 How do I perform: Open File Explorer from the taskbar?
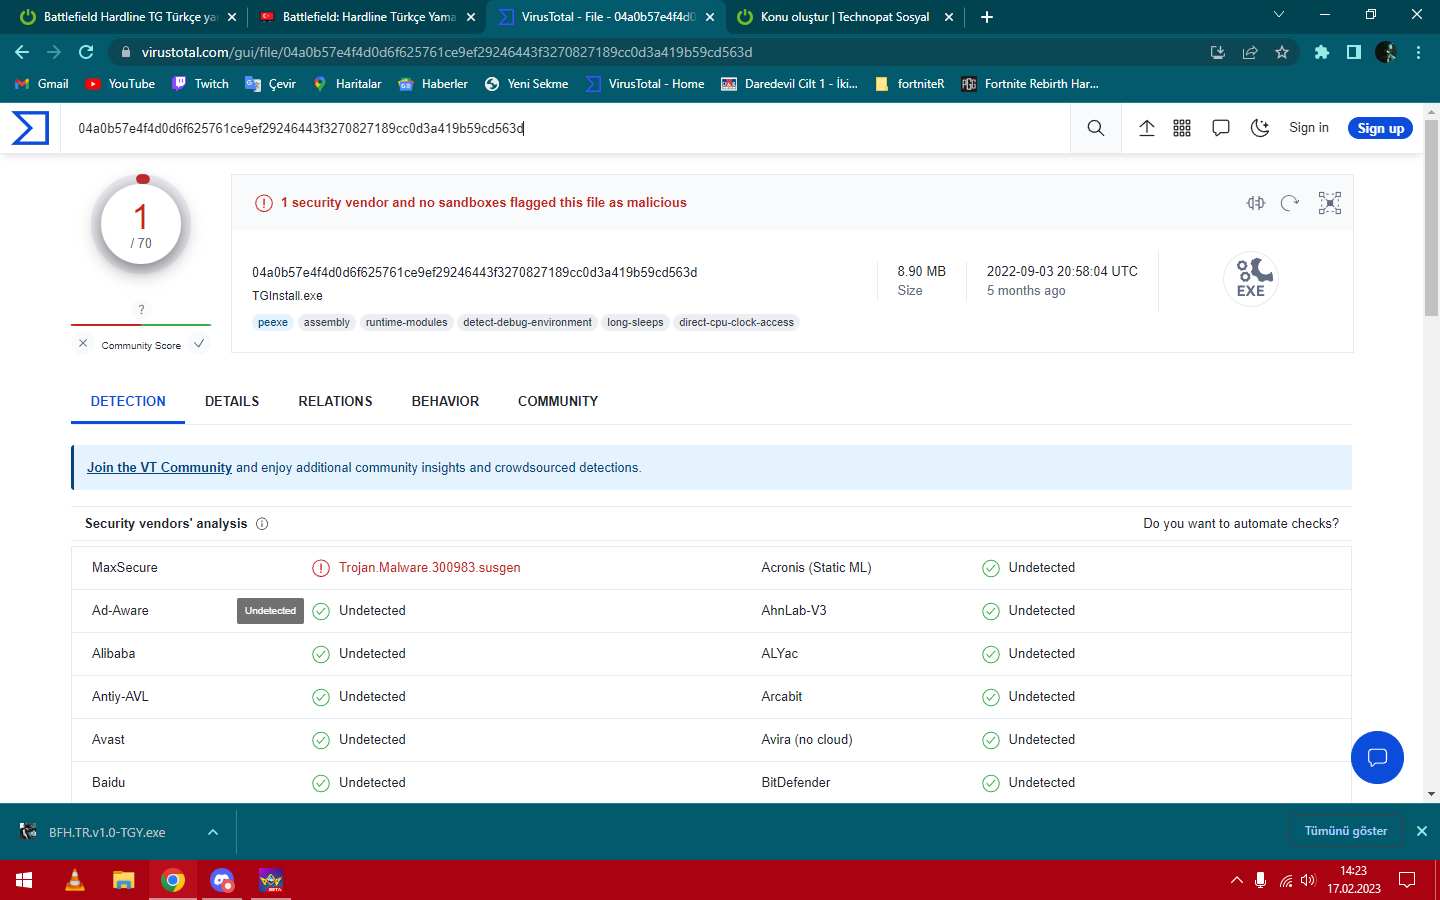(123, 880)
